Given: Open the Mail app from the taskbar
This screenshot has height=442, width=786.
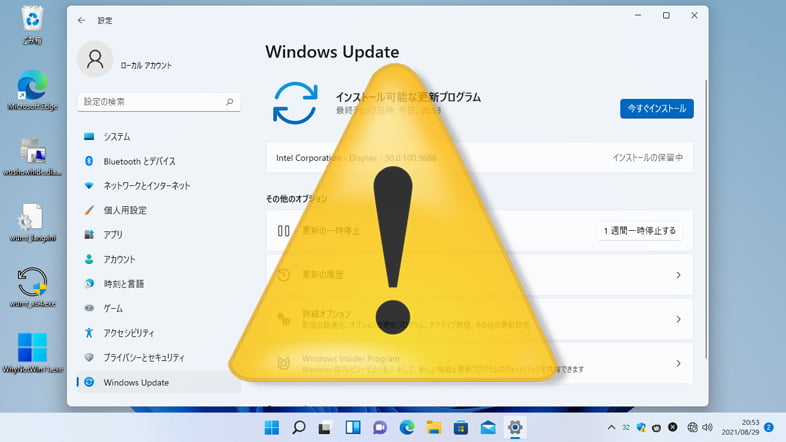Looking at the screenshot, I should point(488,427).
